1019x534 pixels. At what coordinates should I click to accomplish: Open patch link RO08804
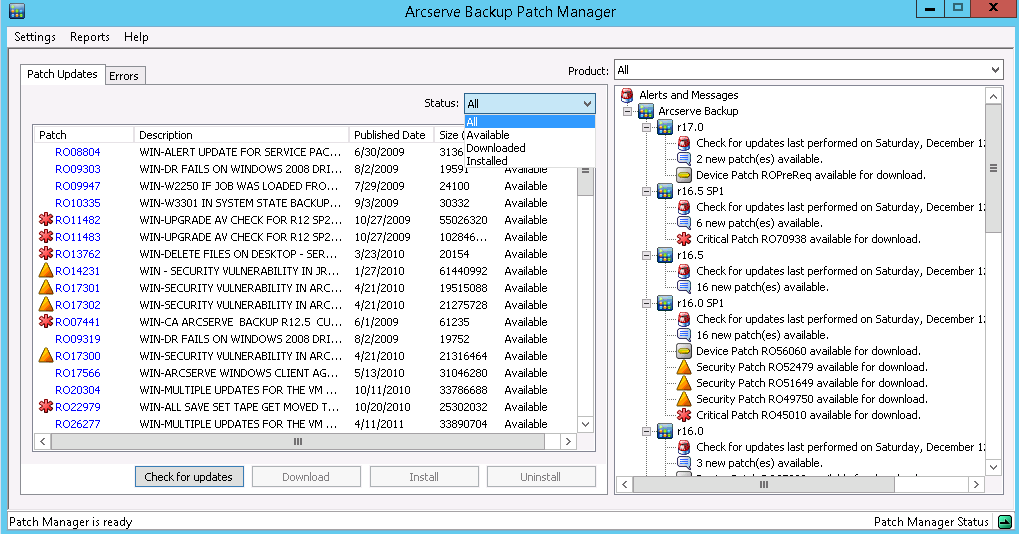(77, 152)
